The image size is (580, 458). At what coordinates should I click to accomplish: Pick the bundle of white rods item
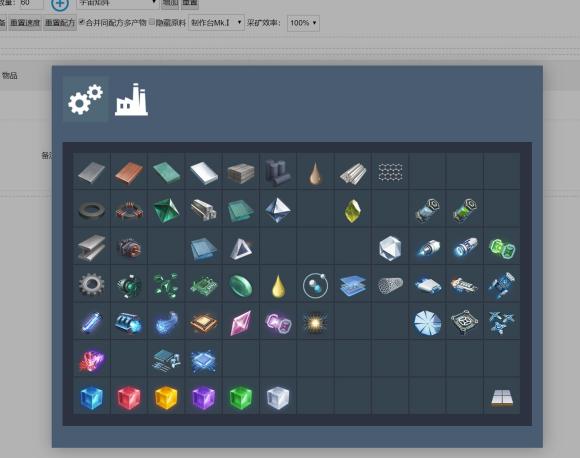click(x=353, y=173)
